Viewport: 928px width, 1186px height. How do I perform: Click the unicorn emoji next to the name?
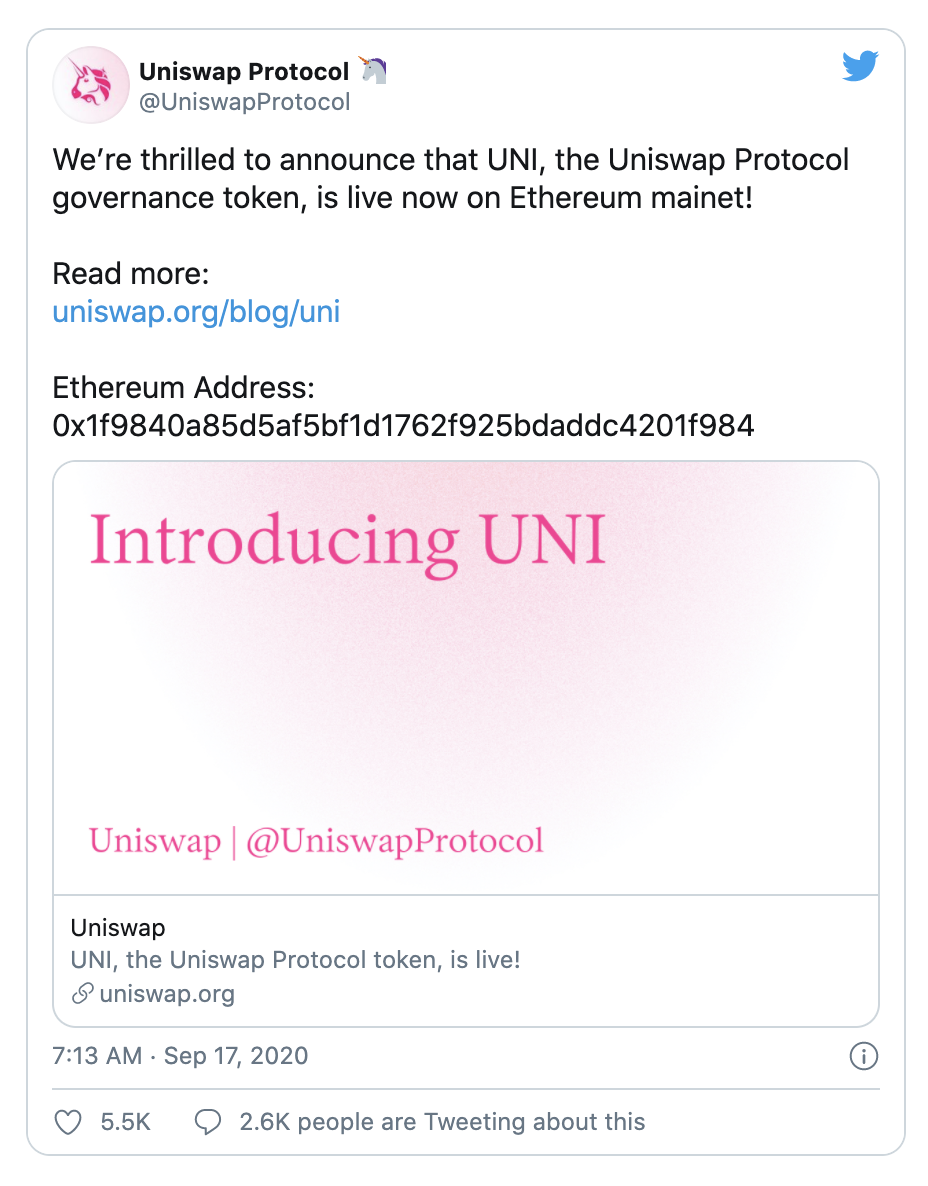[x=372, y=71]
